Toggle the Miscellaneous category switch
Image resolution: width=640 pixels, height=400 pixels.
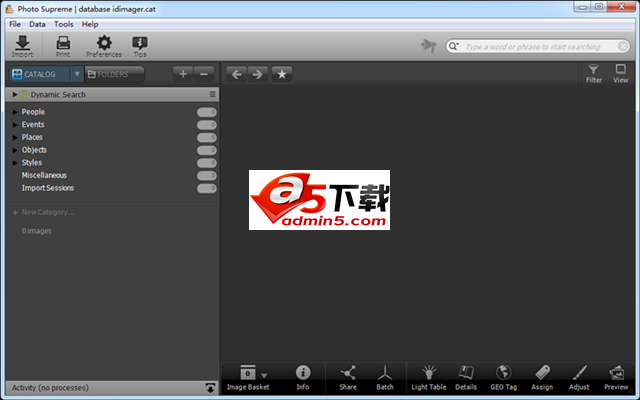tap(207, 176)
